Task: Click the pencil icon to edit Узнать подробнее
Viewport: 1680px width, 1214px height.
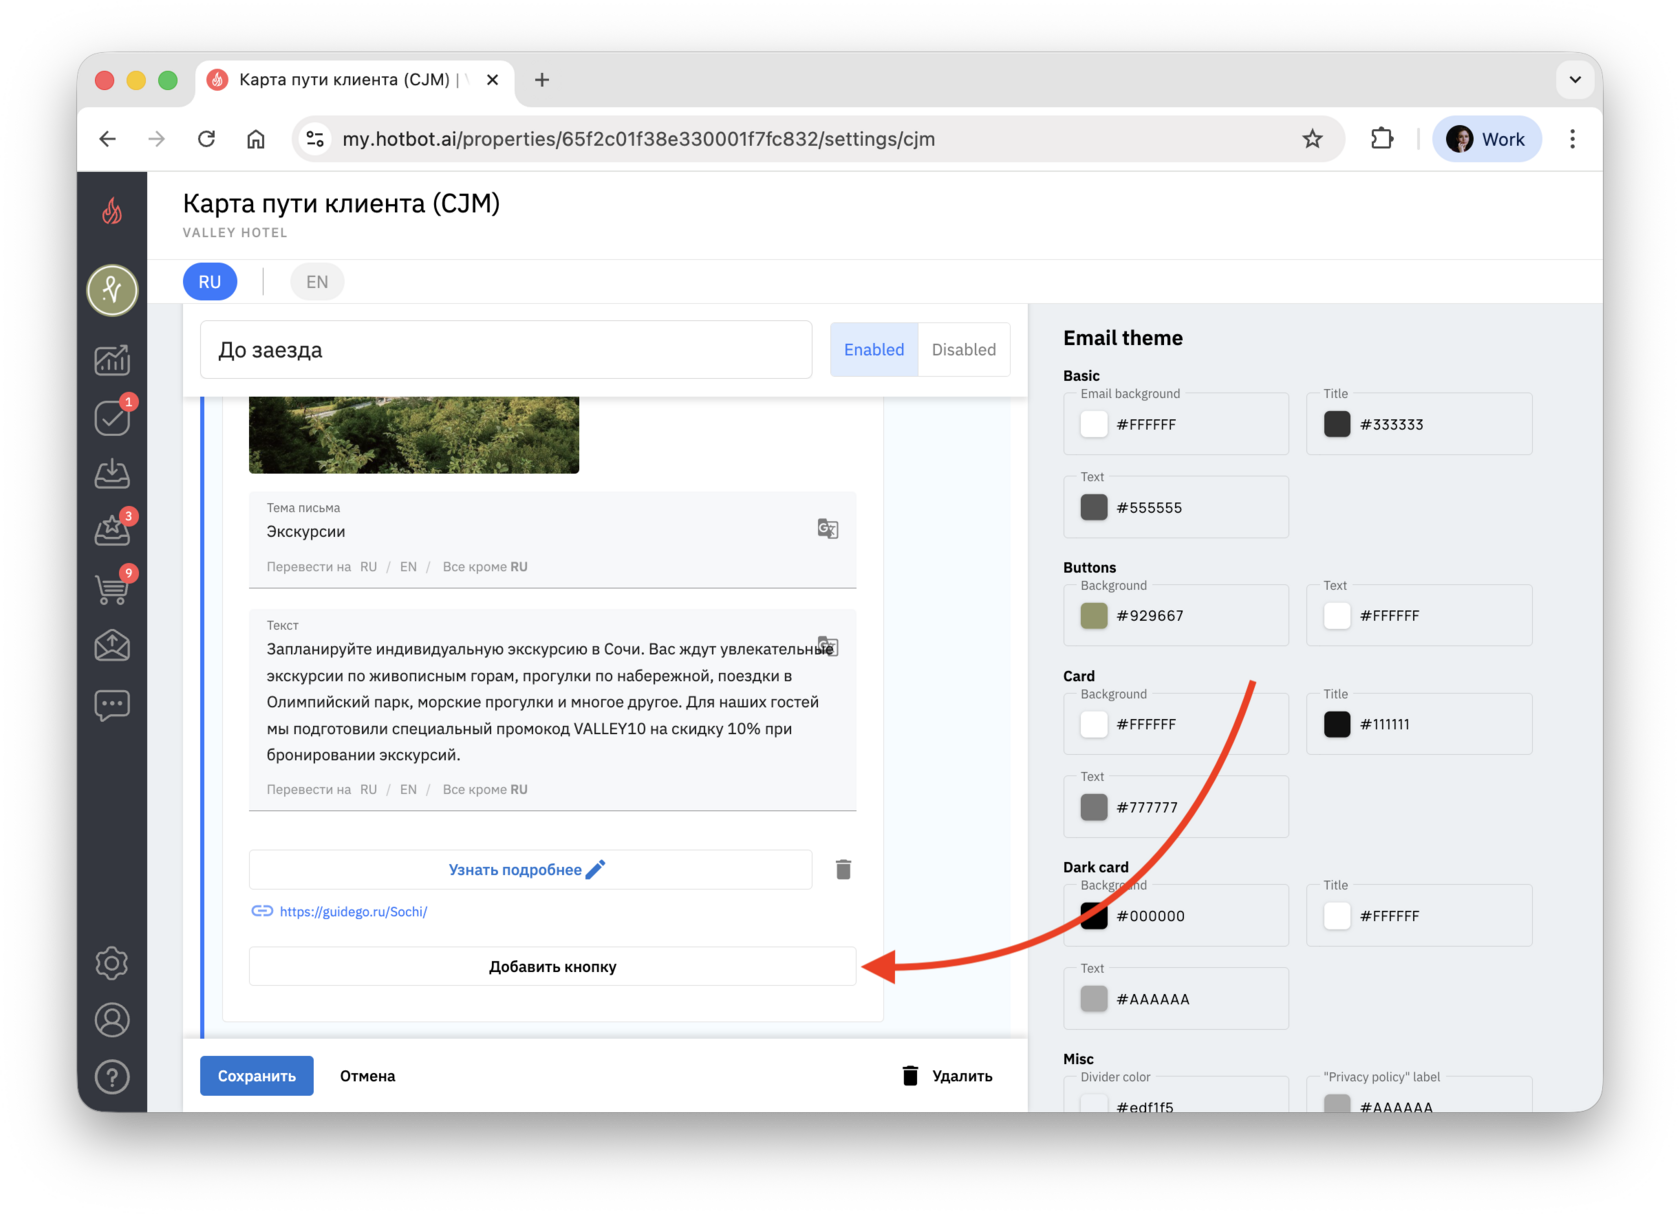Action: click(596, 870)
